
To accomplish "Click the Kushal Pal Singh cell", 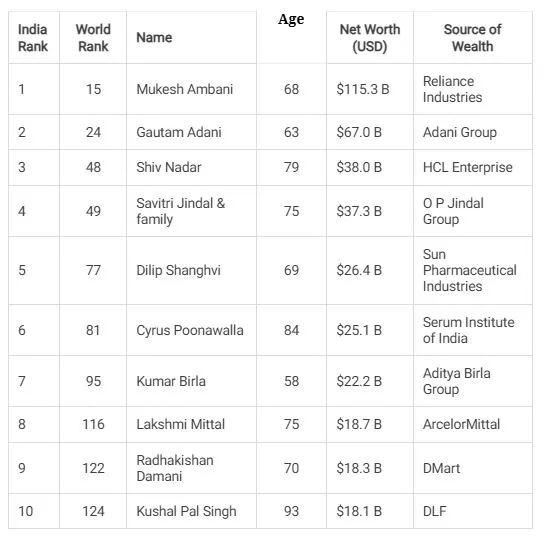I will pyautogui.click(x=186, y=511).
